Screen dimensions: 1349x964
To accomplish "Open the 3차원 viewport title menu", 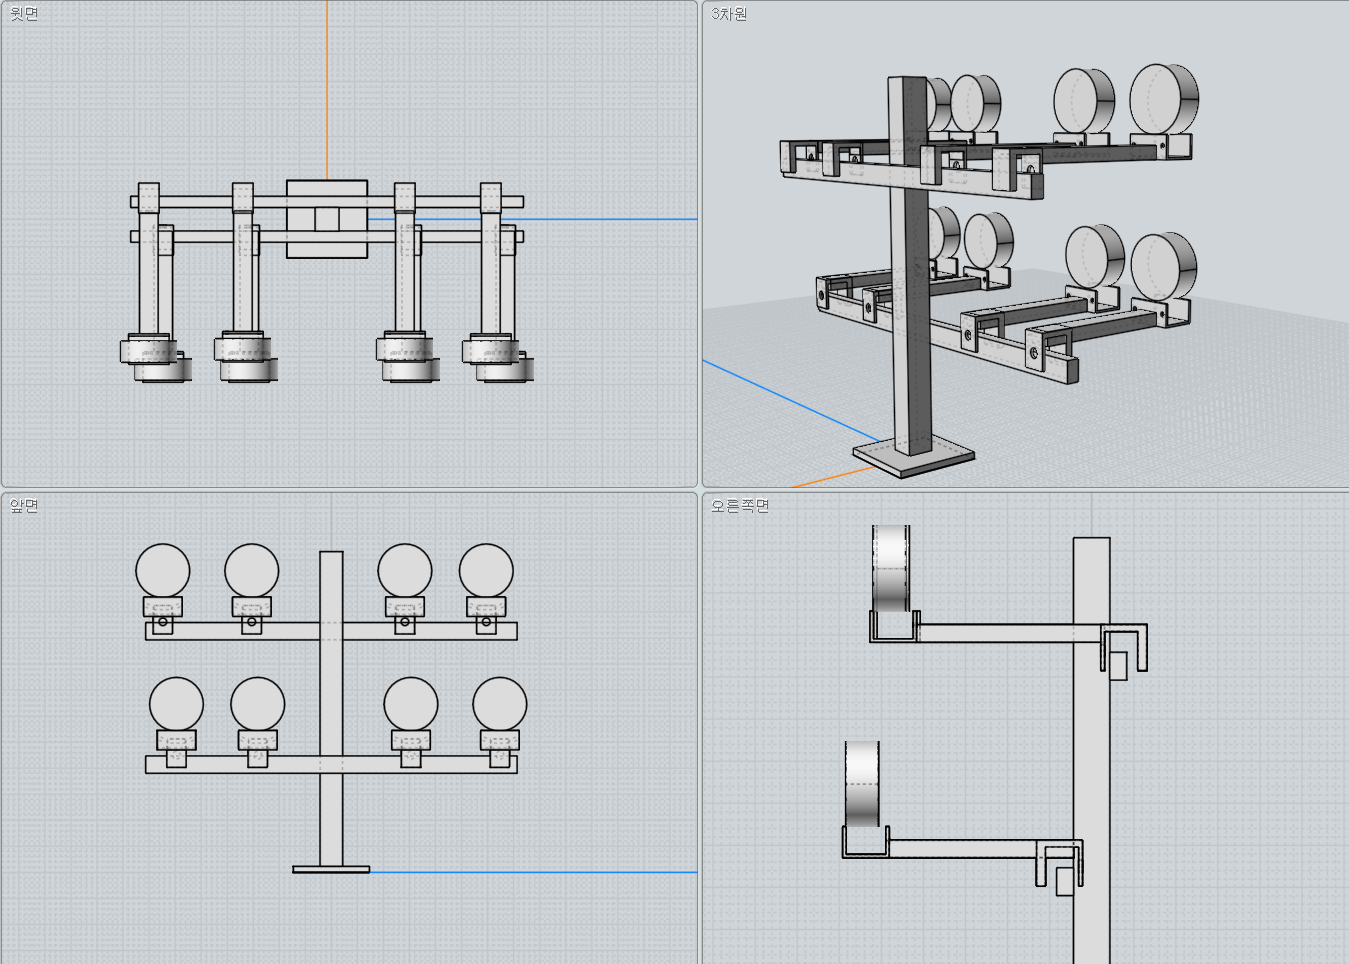I will (x=729, y=14).
